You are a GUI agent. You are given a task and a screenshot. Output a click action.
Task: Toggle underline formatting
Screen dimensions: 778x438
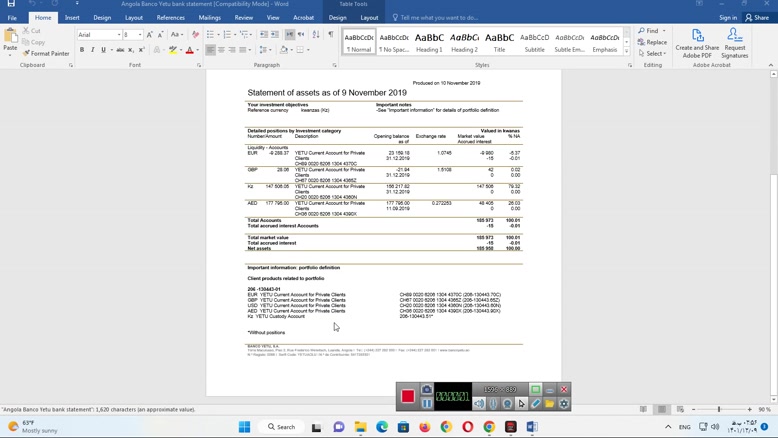(x=103, y=50)
